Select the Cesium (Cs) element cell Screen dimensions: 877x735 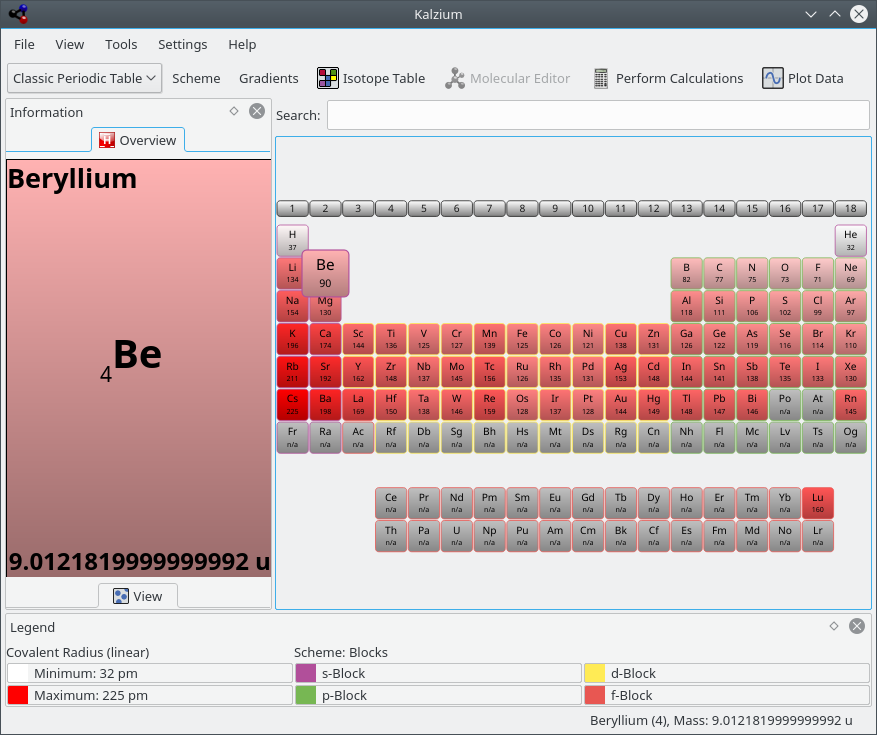point(293,404)
